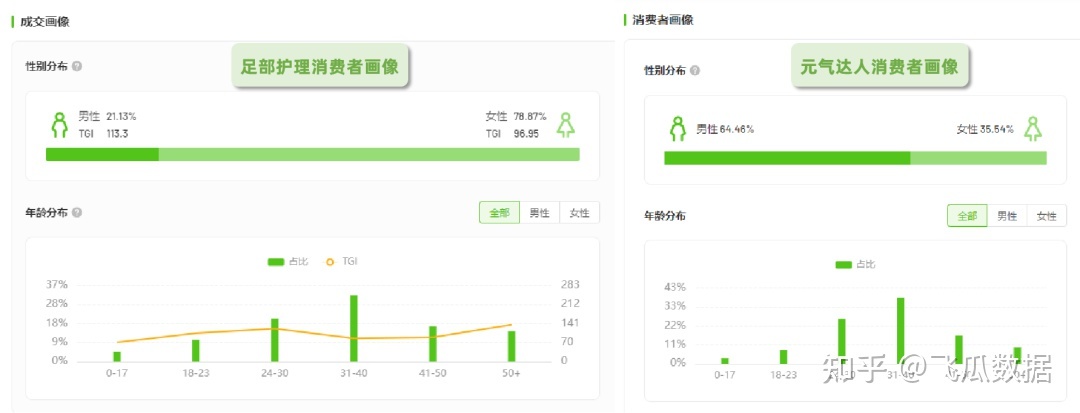1080x413 pixels.
Task: Click female figure icon in 足部护理 panel
Action: (566, 125)
